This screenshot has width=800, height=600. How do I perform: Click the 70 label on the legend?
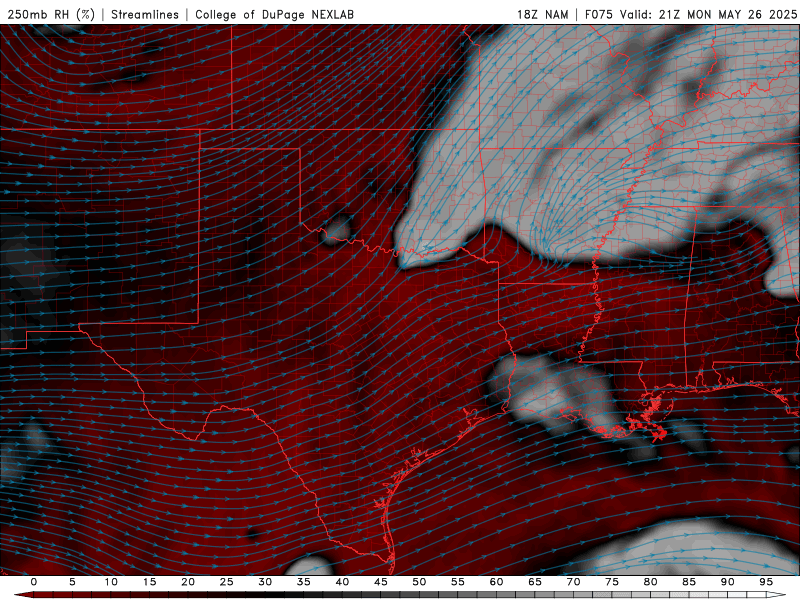[x=573, y=582]
